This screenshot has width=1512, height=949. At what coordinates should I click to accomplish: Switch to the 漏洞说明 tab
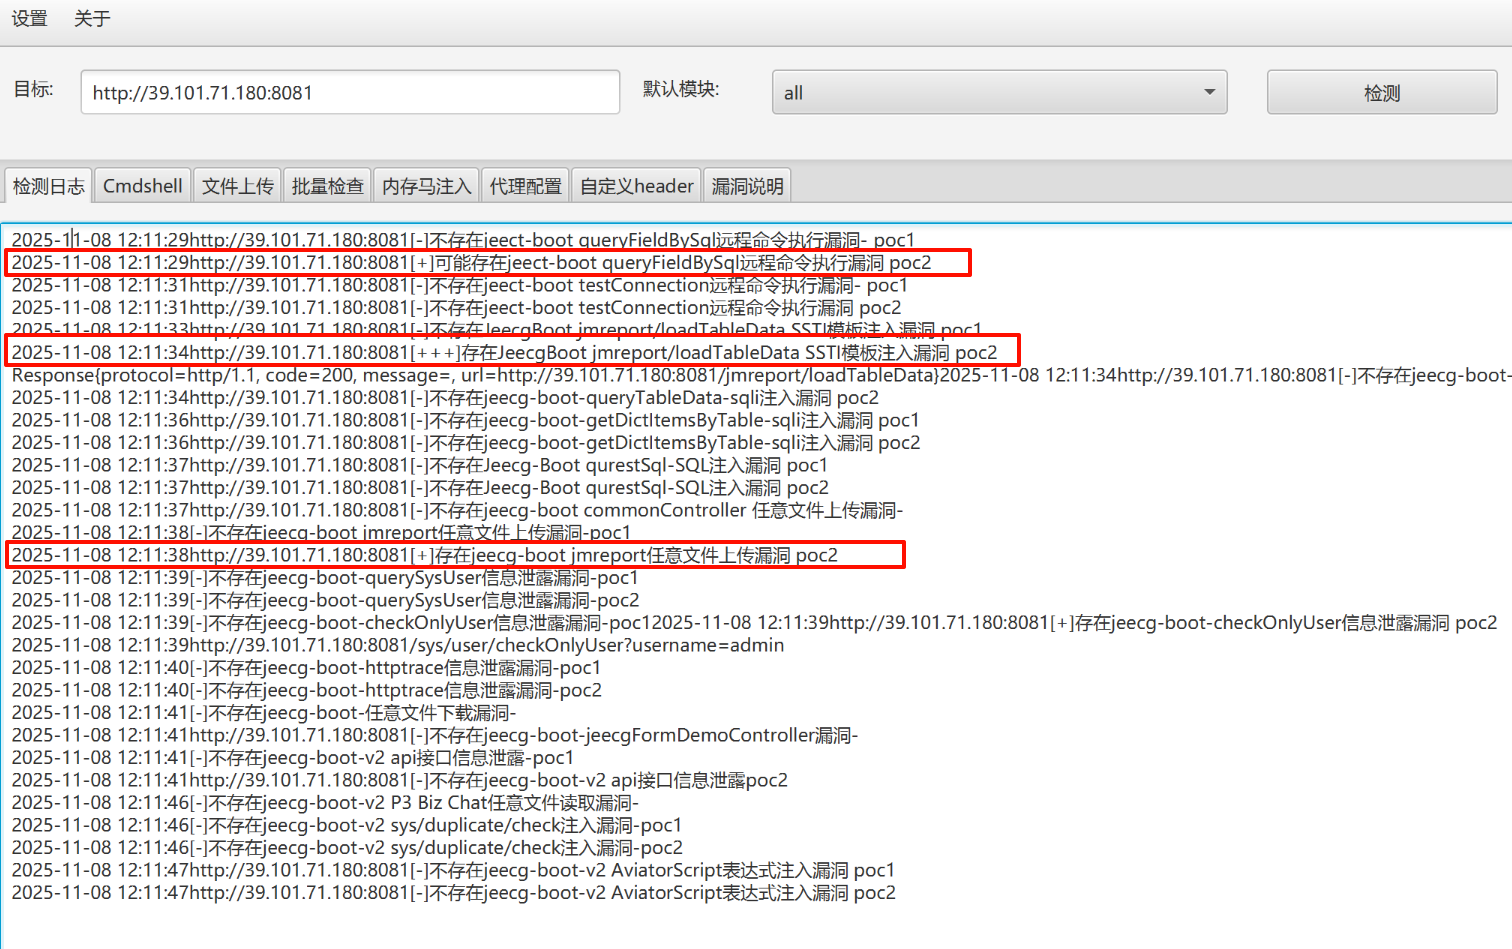click(747, 185)
